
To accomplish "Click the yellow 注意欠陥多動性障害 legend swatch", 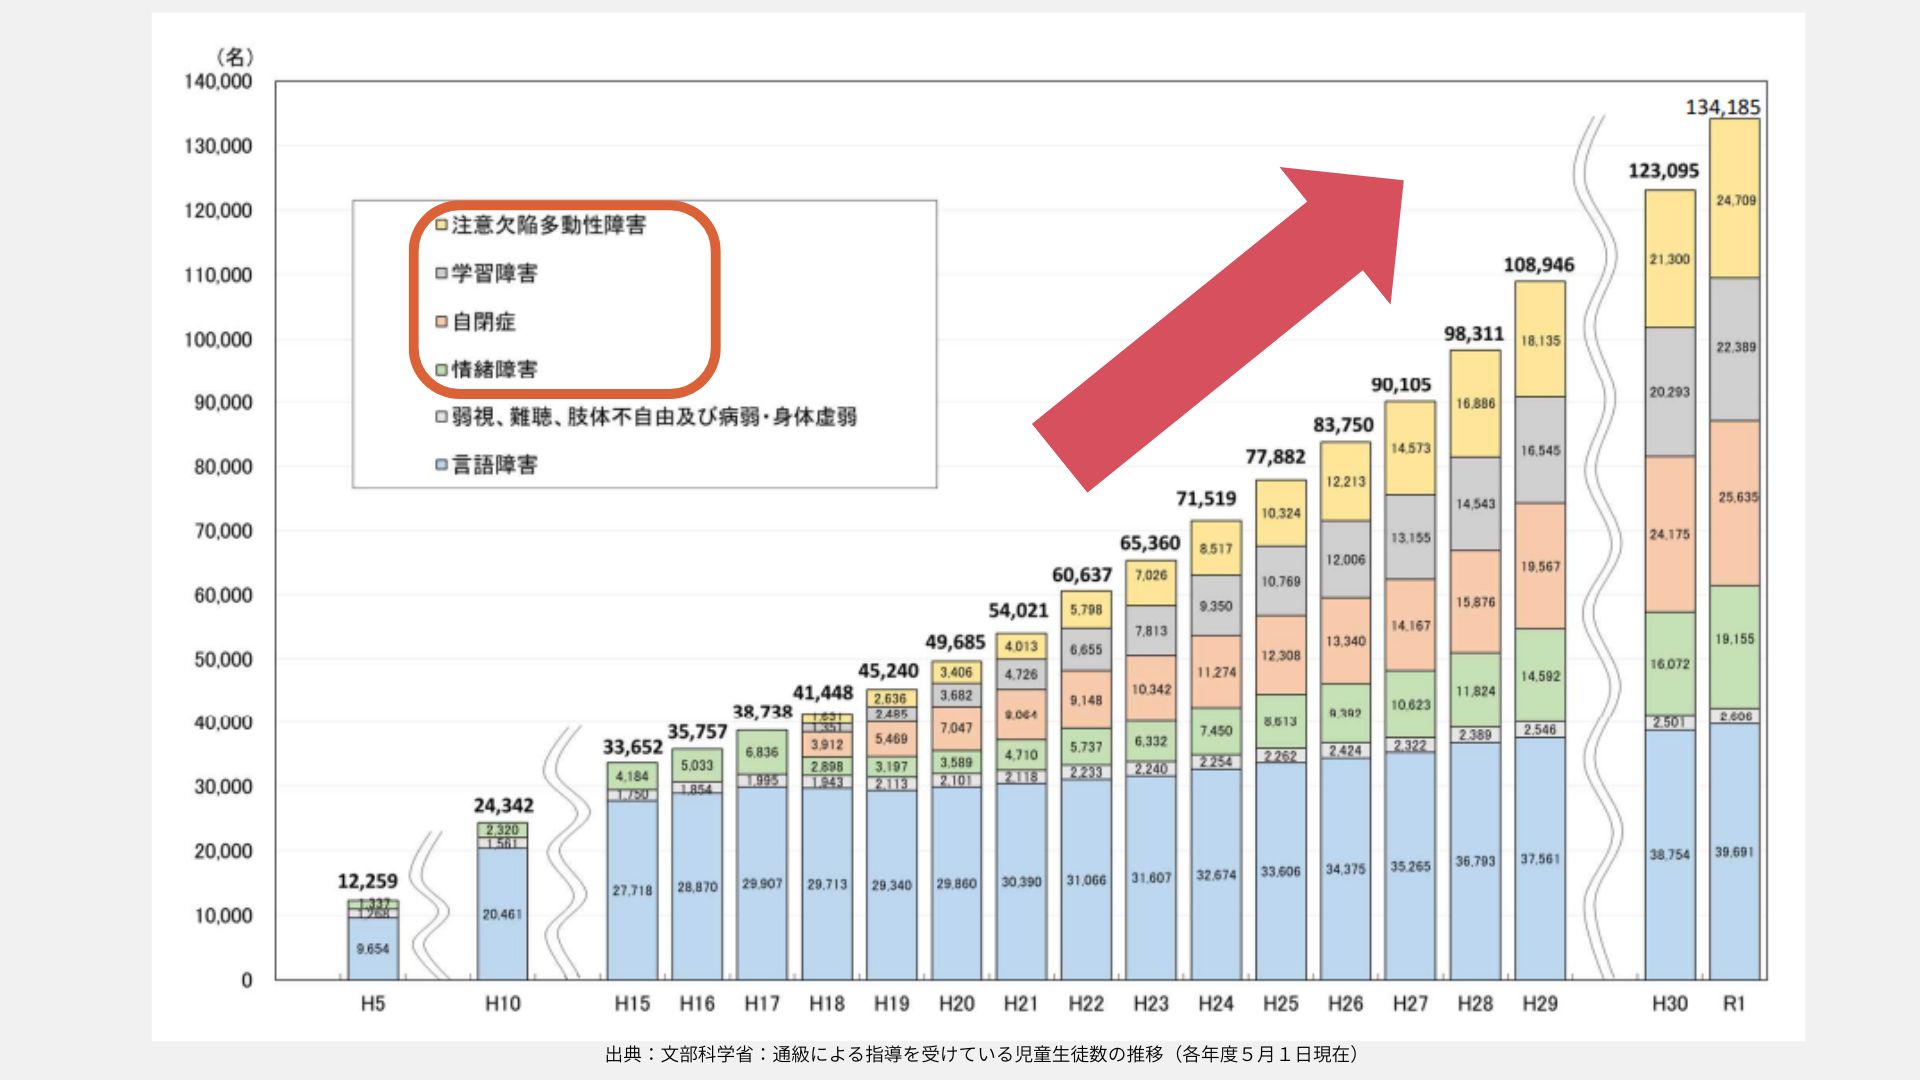I will coord(441,225).
